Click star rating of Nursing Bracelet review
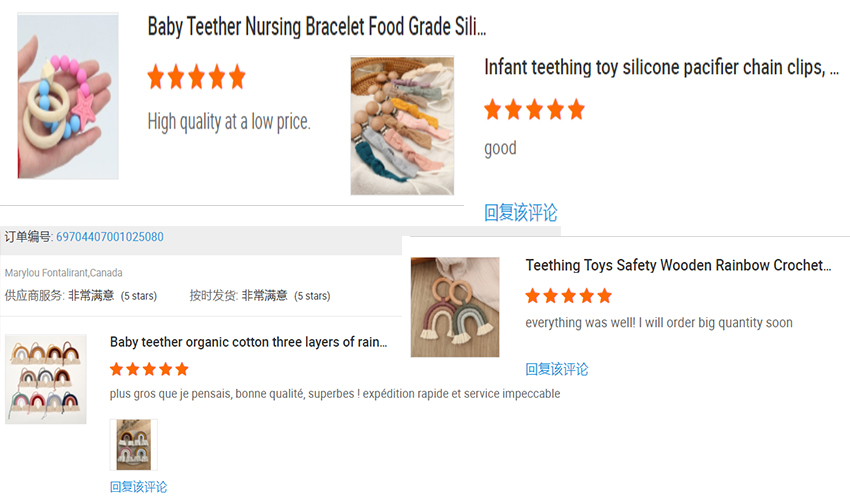The height and width of the screenshot is (500, 850). [196, 77]
